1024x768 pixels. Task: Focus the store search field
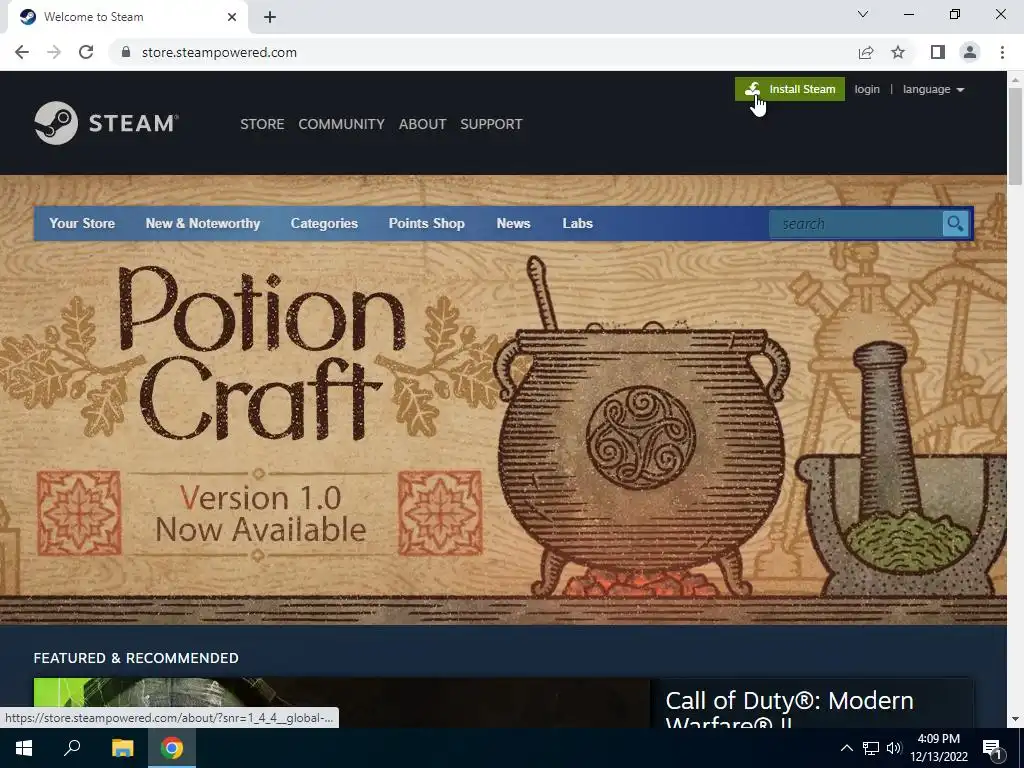point(856,224)
